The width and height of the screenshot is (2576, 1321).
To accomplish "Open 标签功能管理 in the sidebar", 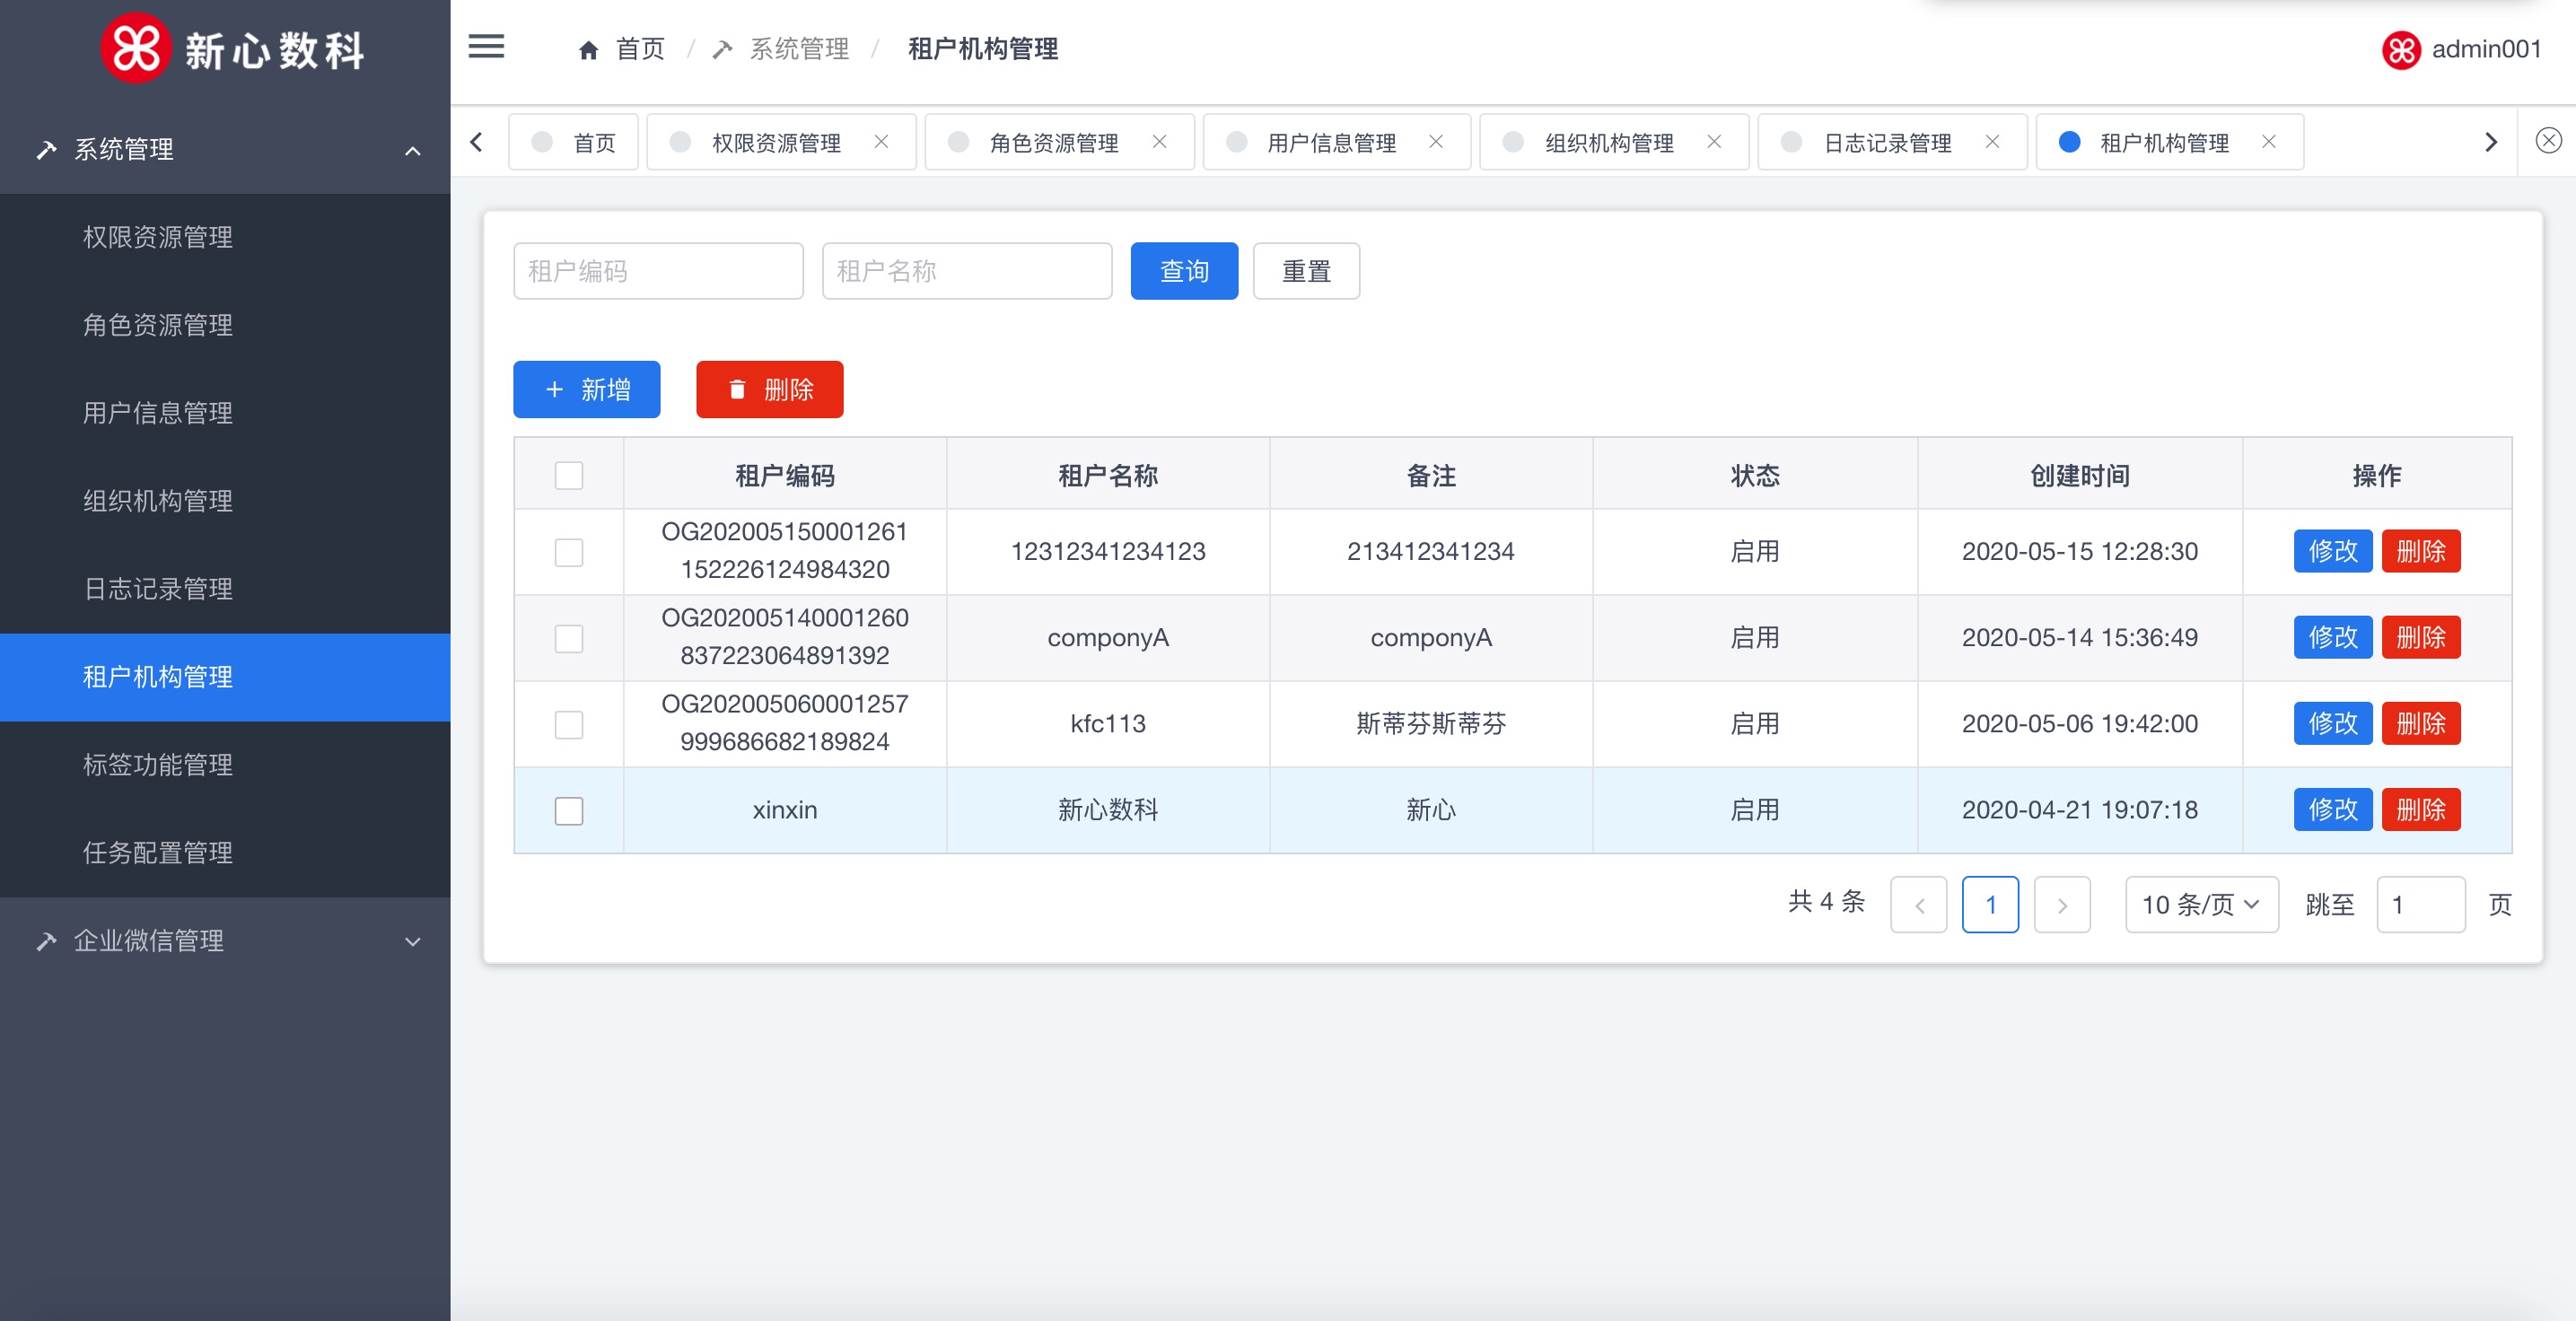I will [x=158, y=765].
